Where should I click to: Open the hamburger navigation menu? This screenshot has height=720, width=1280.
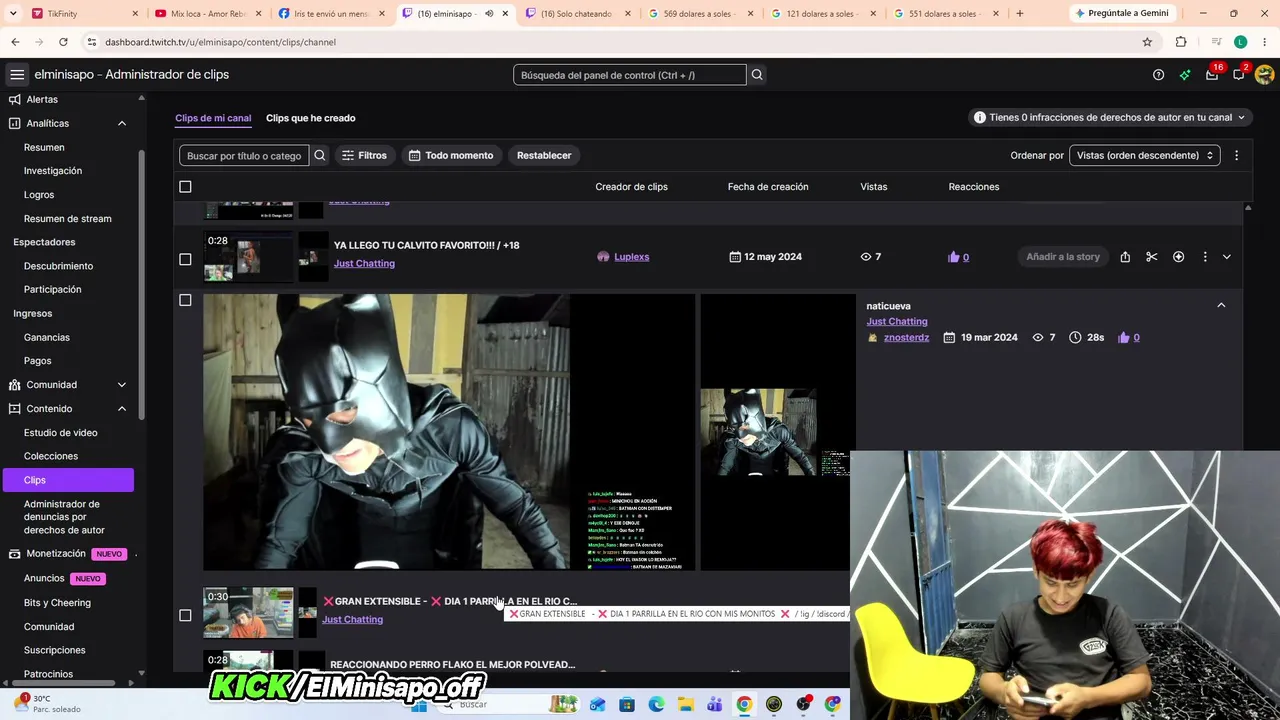click(x=17, y=75)
